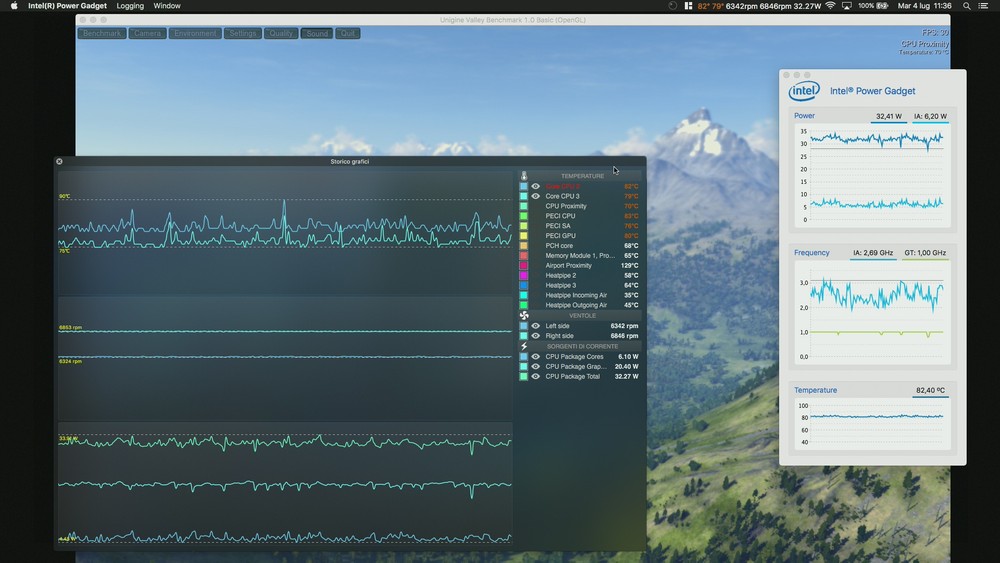
Task: Toggle eye icon for CPU Package Total
Action: pyautogui.click(x=536, y=376)
